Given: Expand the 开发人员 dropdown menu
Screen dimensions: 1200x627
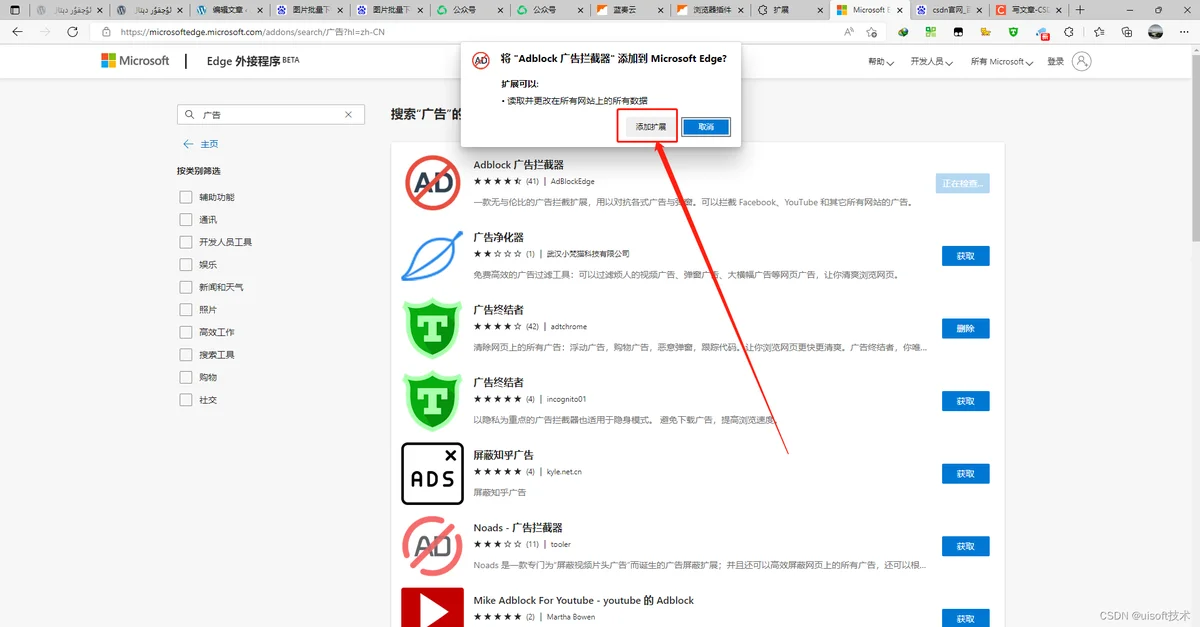Looking at the screenshot, I should pos(932,62).
